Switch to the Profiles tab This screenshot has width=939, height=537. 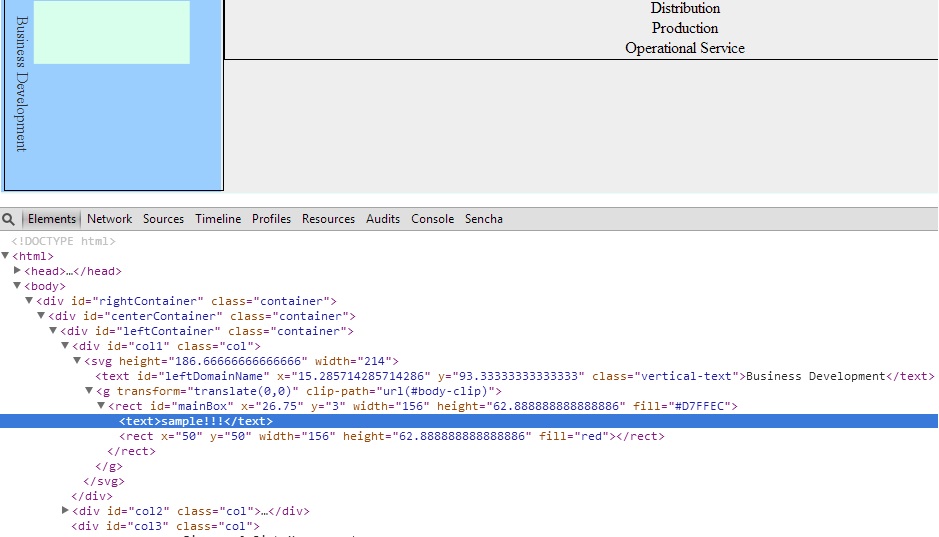point(271,219)
